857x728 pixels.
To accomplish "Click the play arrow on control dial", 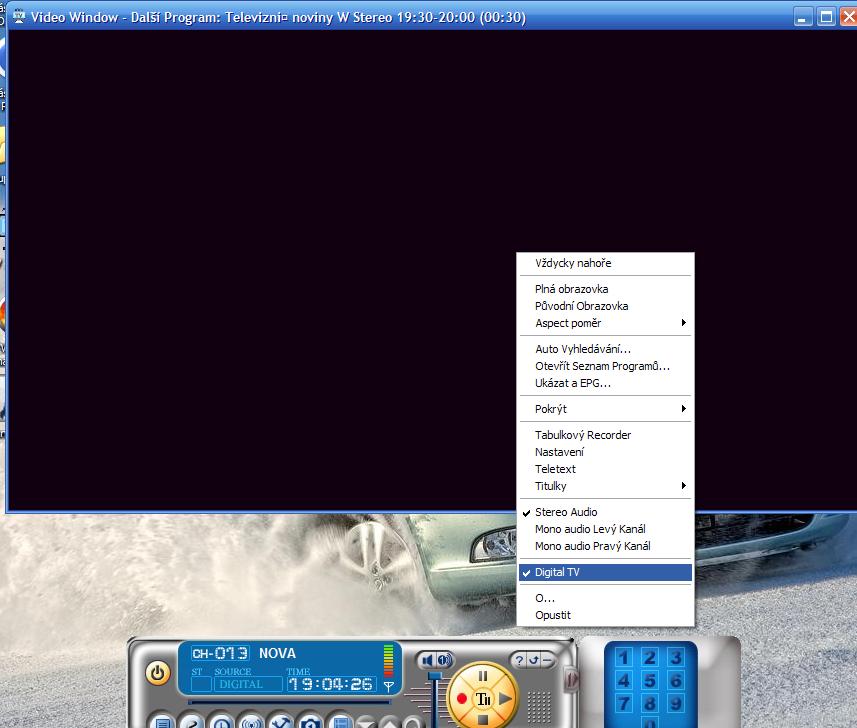I will coord(506,698).
